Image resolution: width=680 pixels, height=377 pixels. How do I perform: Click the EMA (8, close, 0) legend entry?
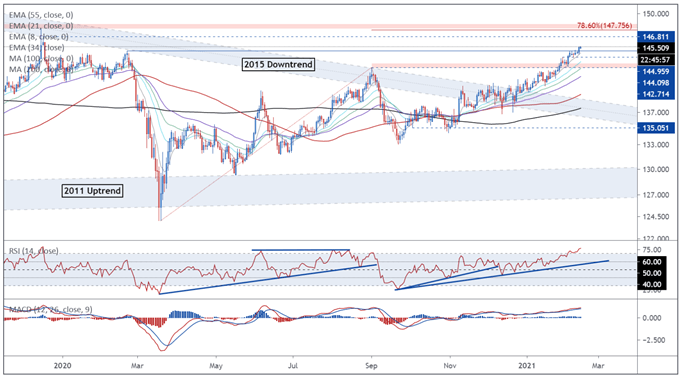pyautogui.click(x=39, y=37)
